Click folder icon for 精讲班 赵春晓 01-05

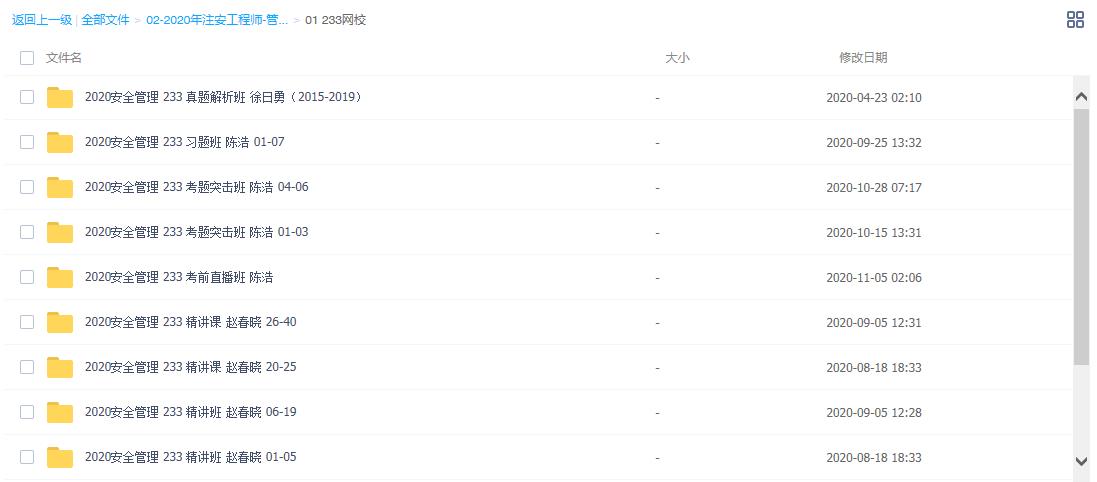(60, 458)
